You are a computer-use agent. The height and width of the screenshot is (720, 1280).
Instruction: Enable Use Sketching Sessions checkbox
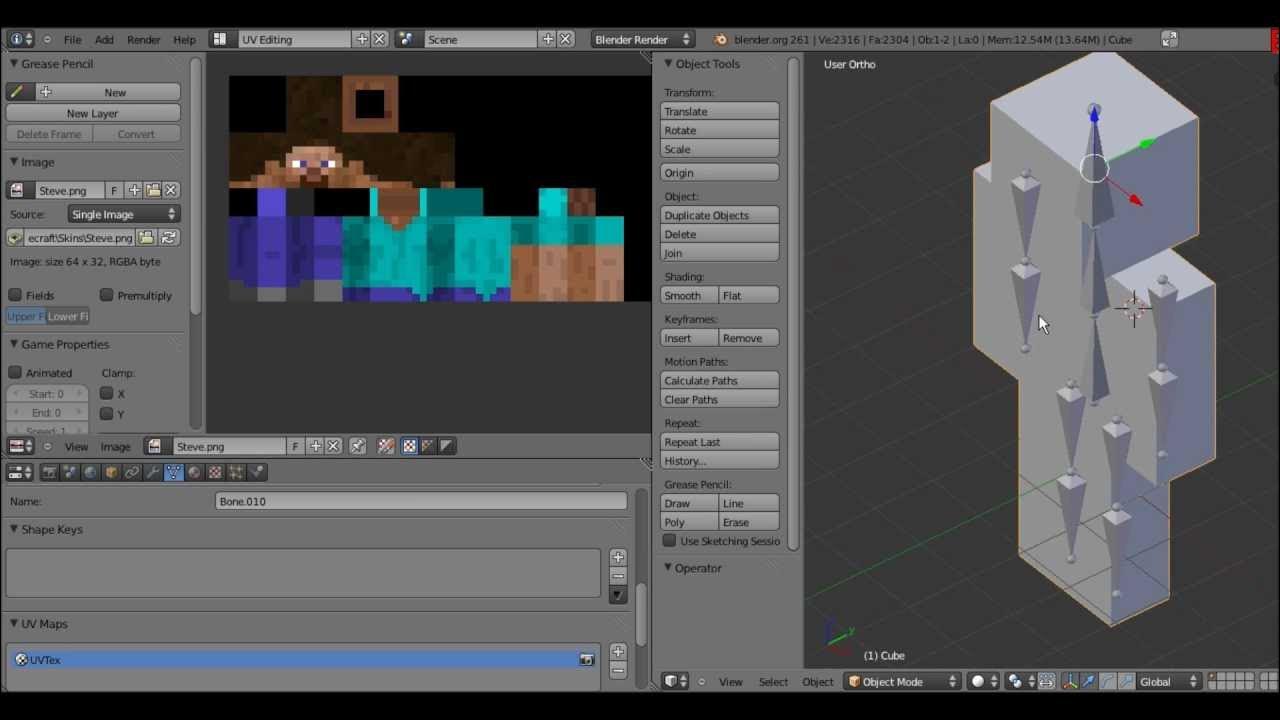(x=670, y=541)
